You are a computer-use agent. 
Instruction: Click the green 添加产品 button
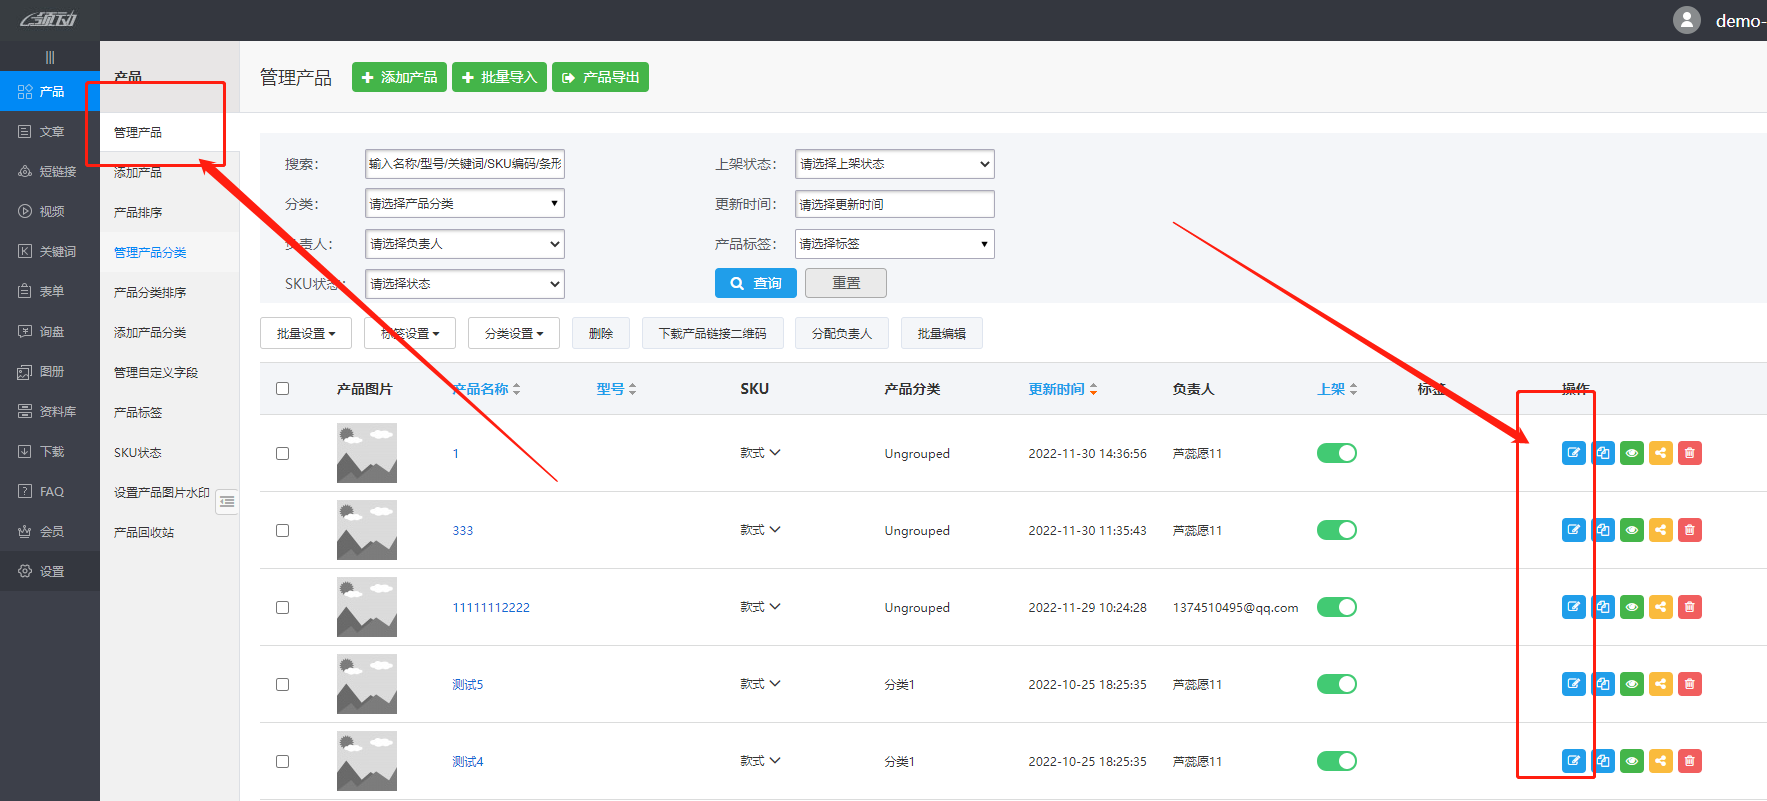(399, 77)
